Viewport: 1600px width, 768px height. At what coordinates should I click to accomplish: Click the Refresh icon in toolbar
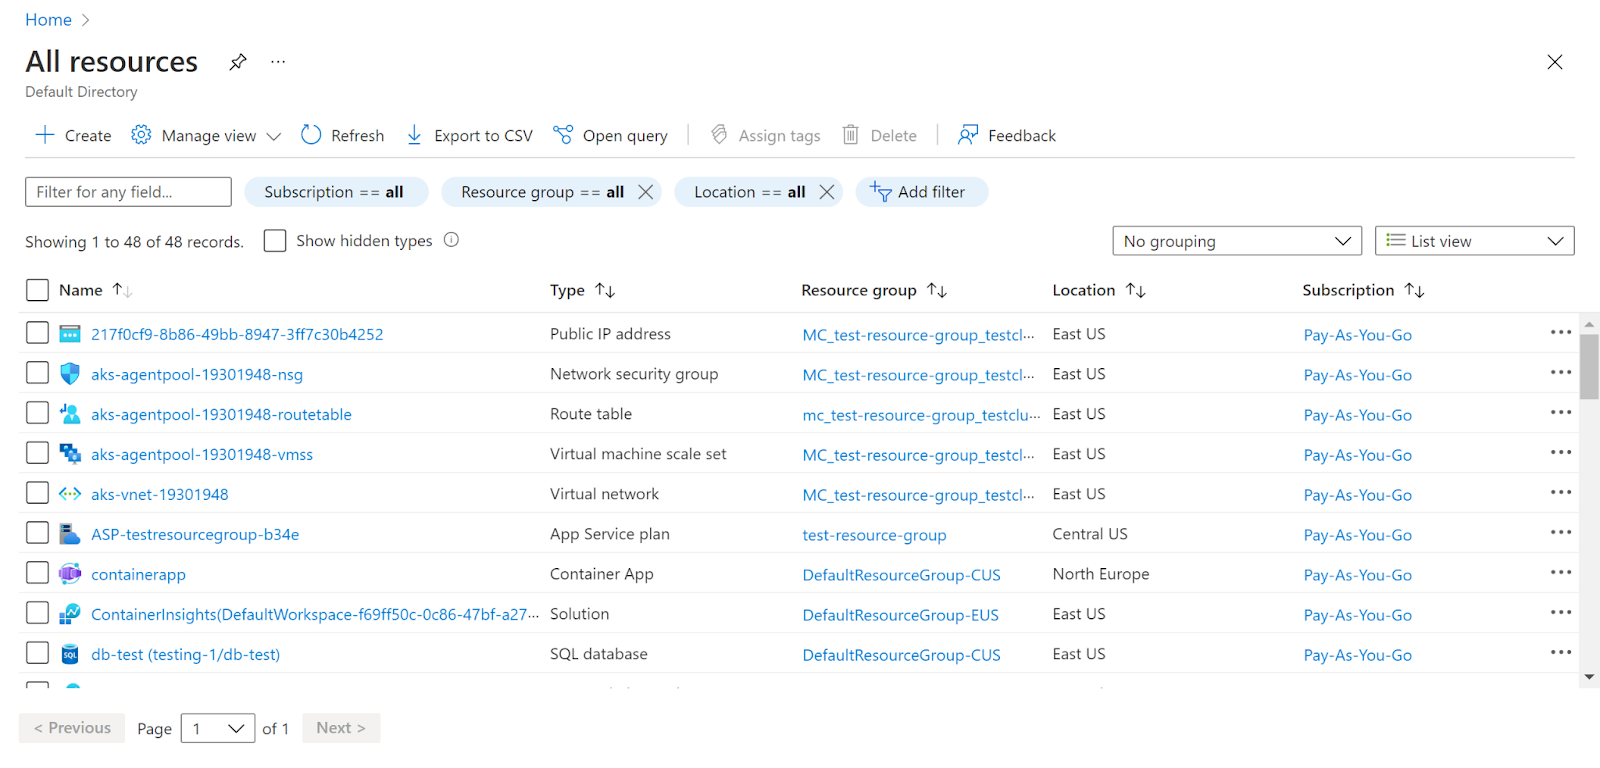(311, 135)
